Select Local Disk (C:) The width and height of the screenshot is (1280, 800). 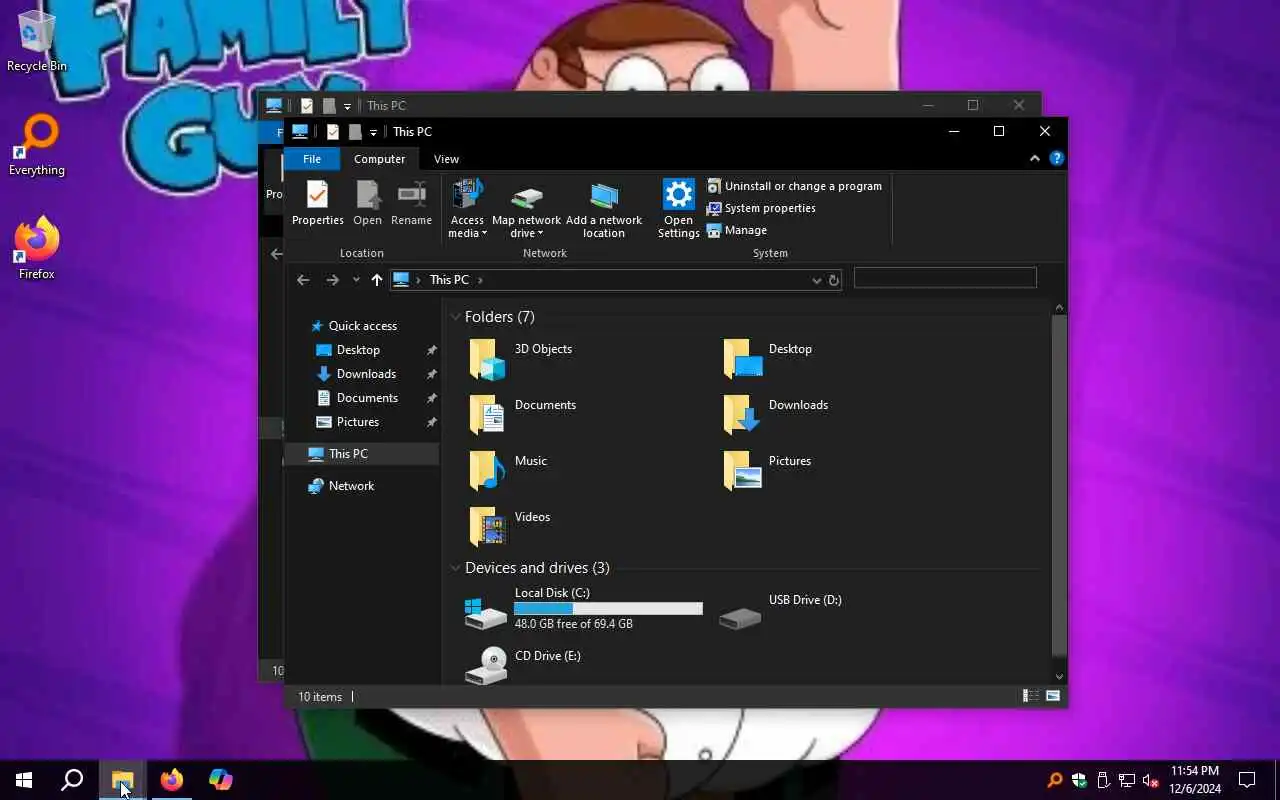[x=585, y=609]
